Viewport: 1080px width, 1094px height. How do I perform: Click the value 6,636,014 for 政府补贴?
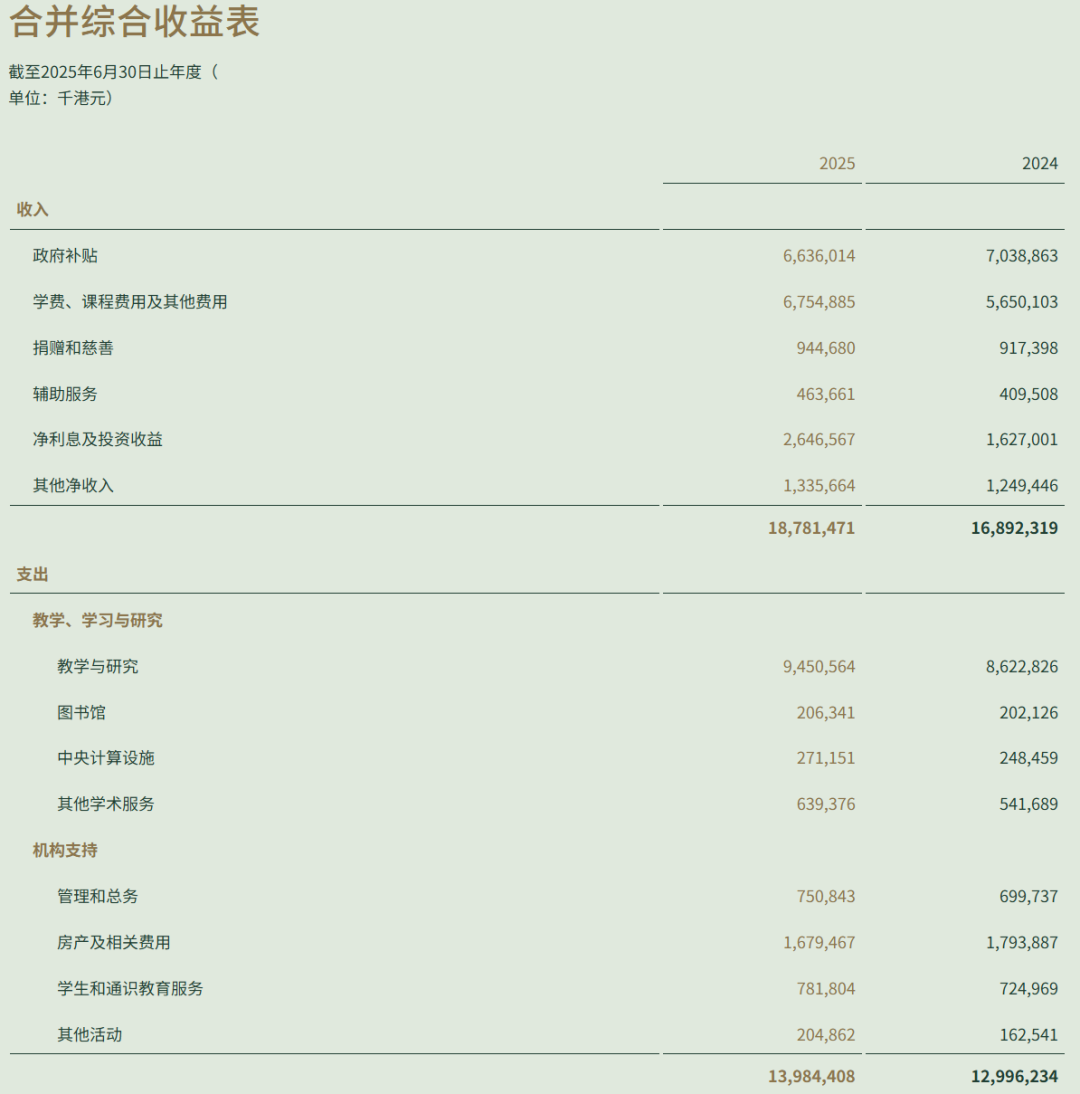click(818, 255)
